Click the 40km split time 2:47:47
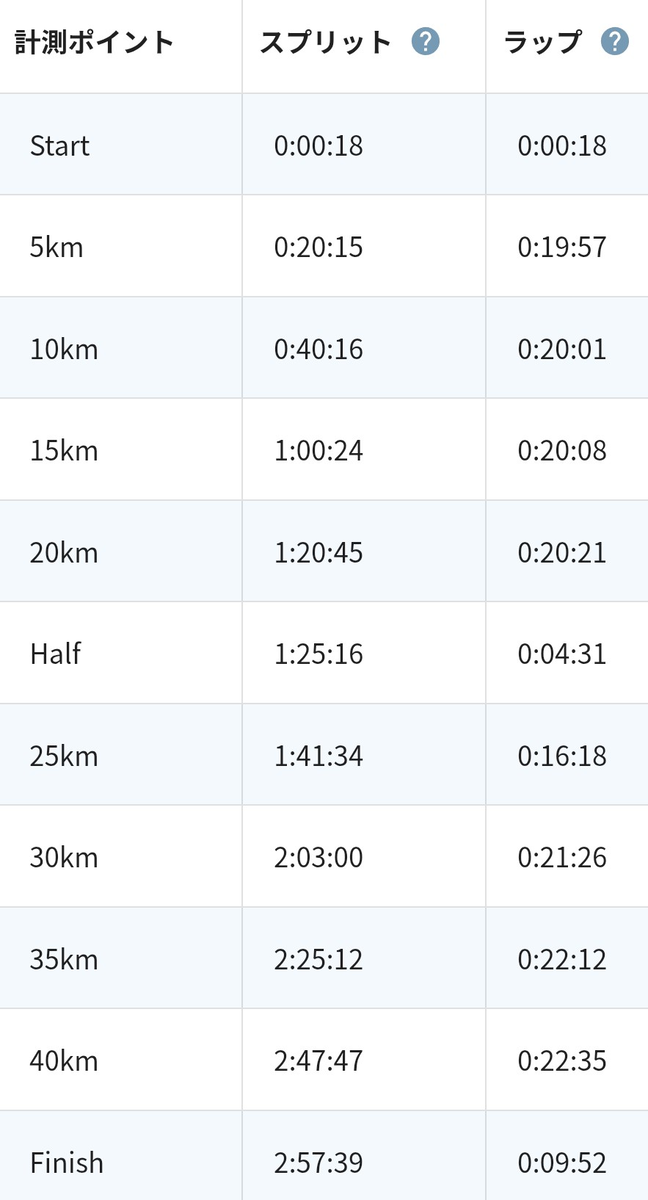The image size is (648, 1200). [x=319, y=1061]
